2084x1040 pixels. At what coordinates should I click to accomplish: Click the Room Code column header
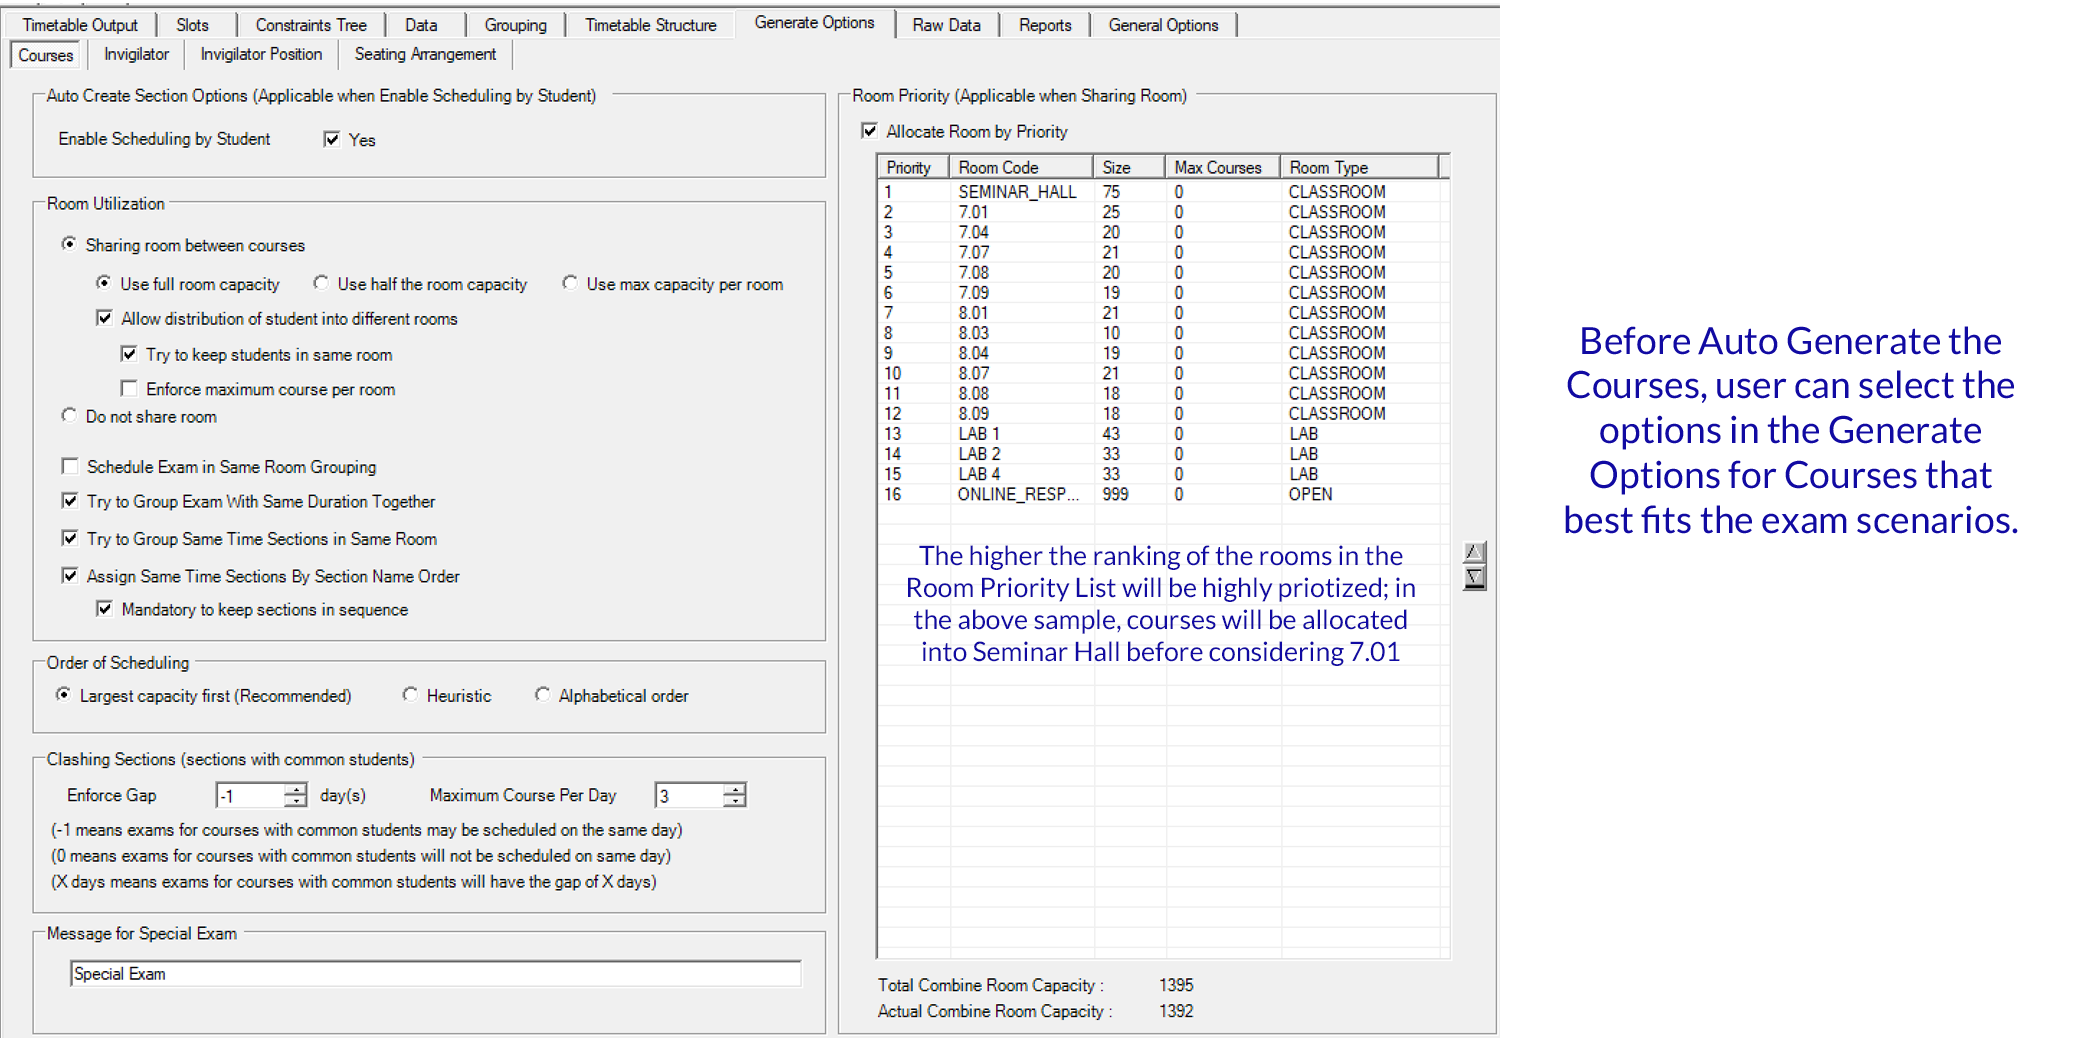coord(1020,167)
